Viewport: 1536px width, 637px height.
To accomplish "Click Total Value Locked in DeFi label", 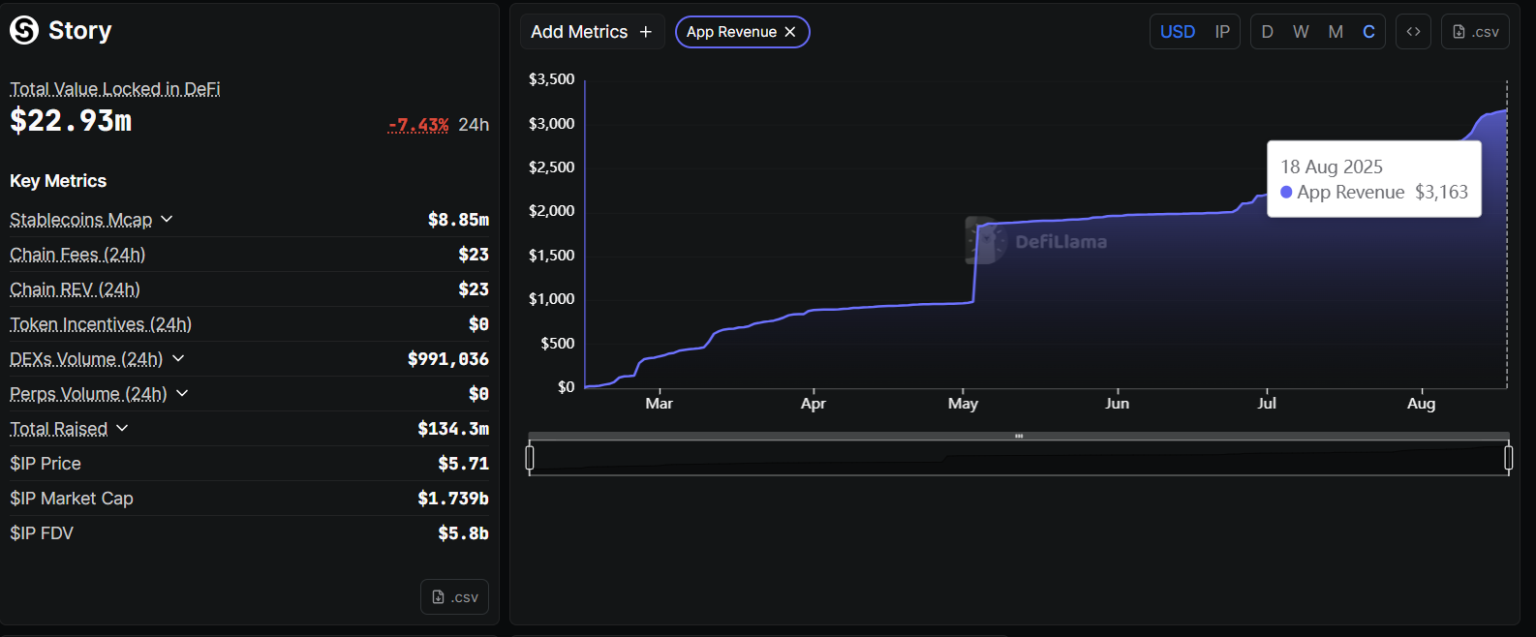I will coord(115,89).
